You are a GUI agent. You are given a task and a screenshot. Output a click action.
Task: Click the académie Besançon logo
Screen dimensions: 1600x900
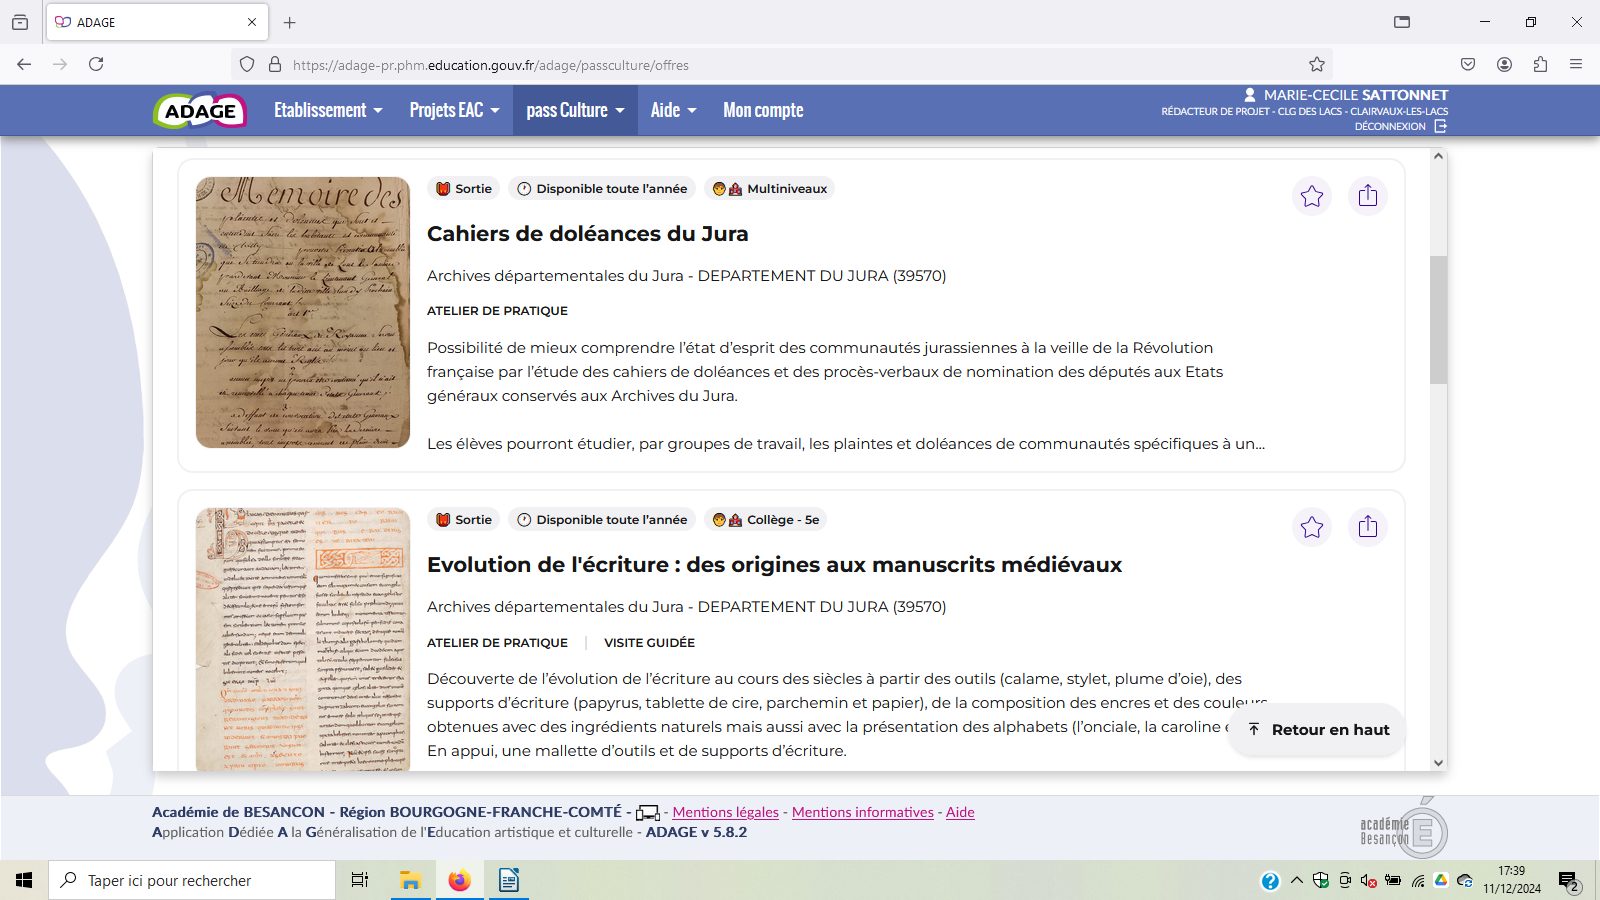click(x=1403, y=830)
